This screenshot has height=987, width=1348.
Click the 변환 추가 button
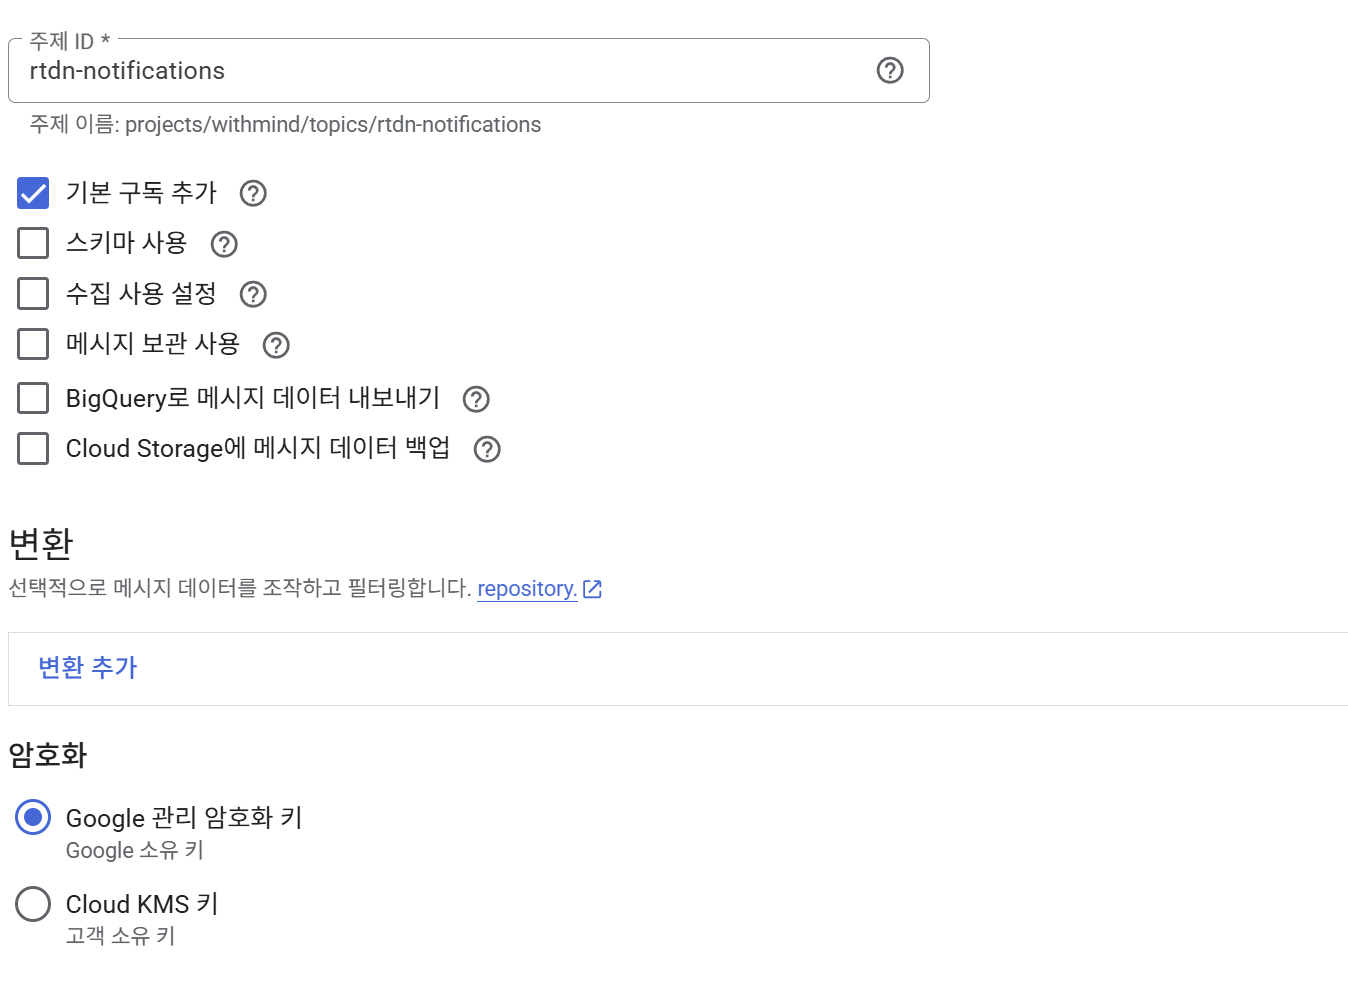point(88,668)
